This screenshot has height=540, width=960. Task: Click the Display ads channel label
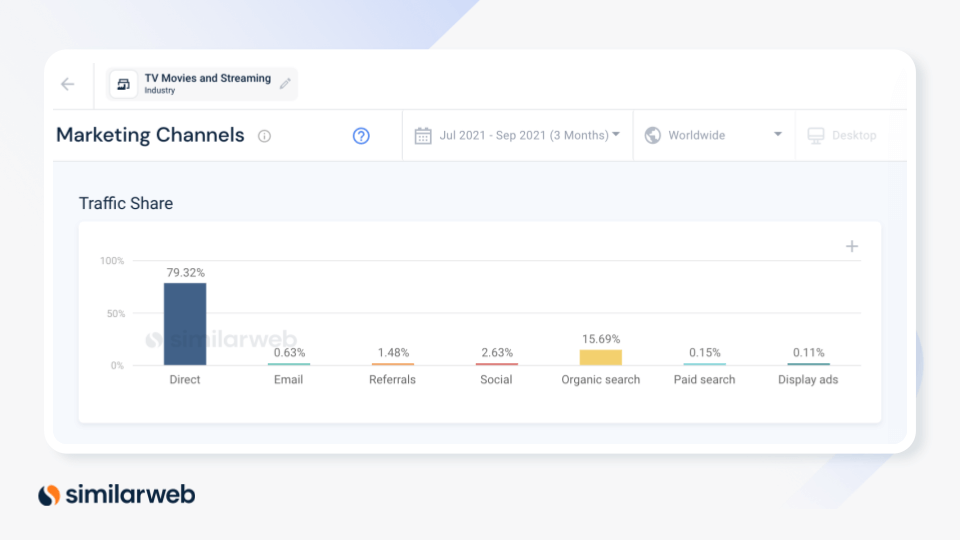point(808,380)
